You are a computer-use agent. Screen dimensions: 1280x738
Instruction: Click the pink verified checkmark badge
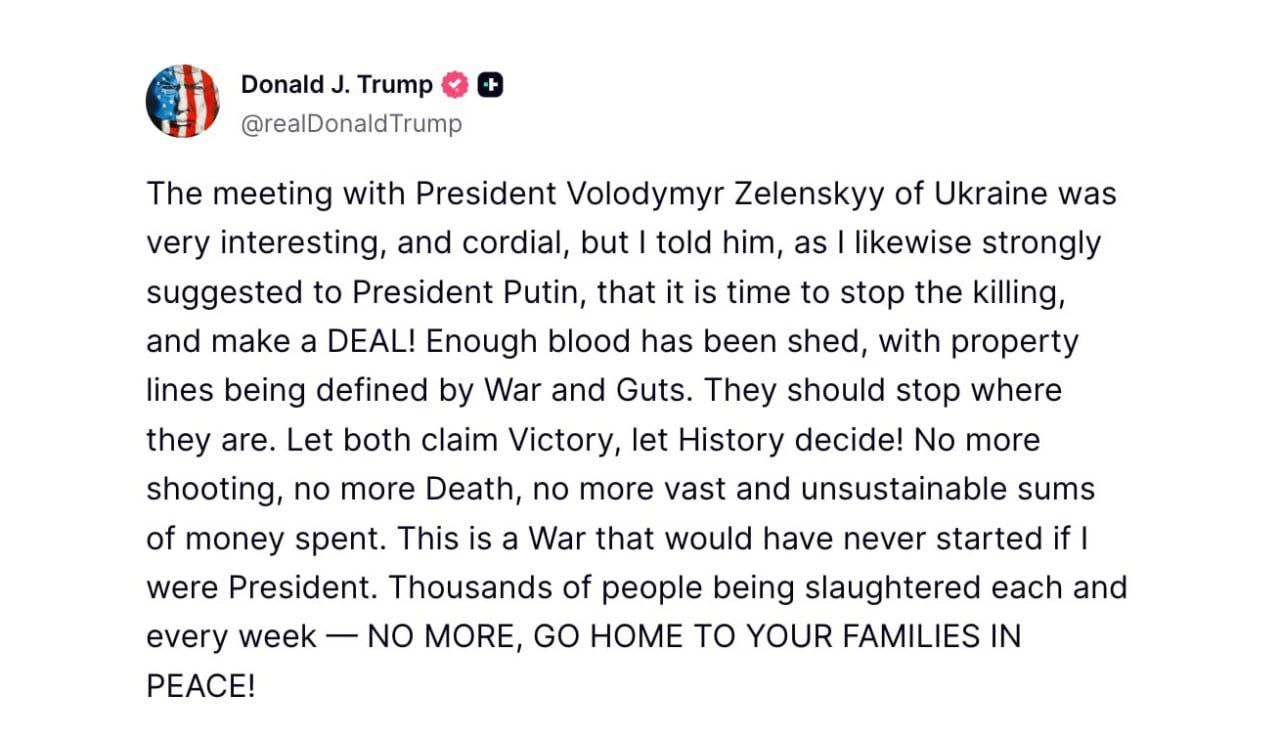(x=455, y=86)
